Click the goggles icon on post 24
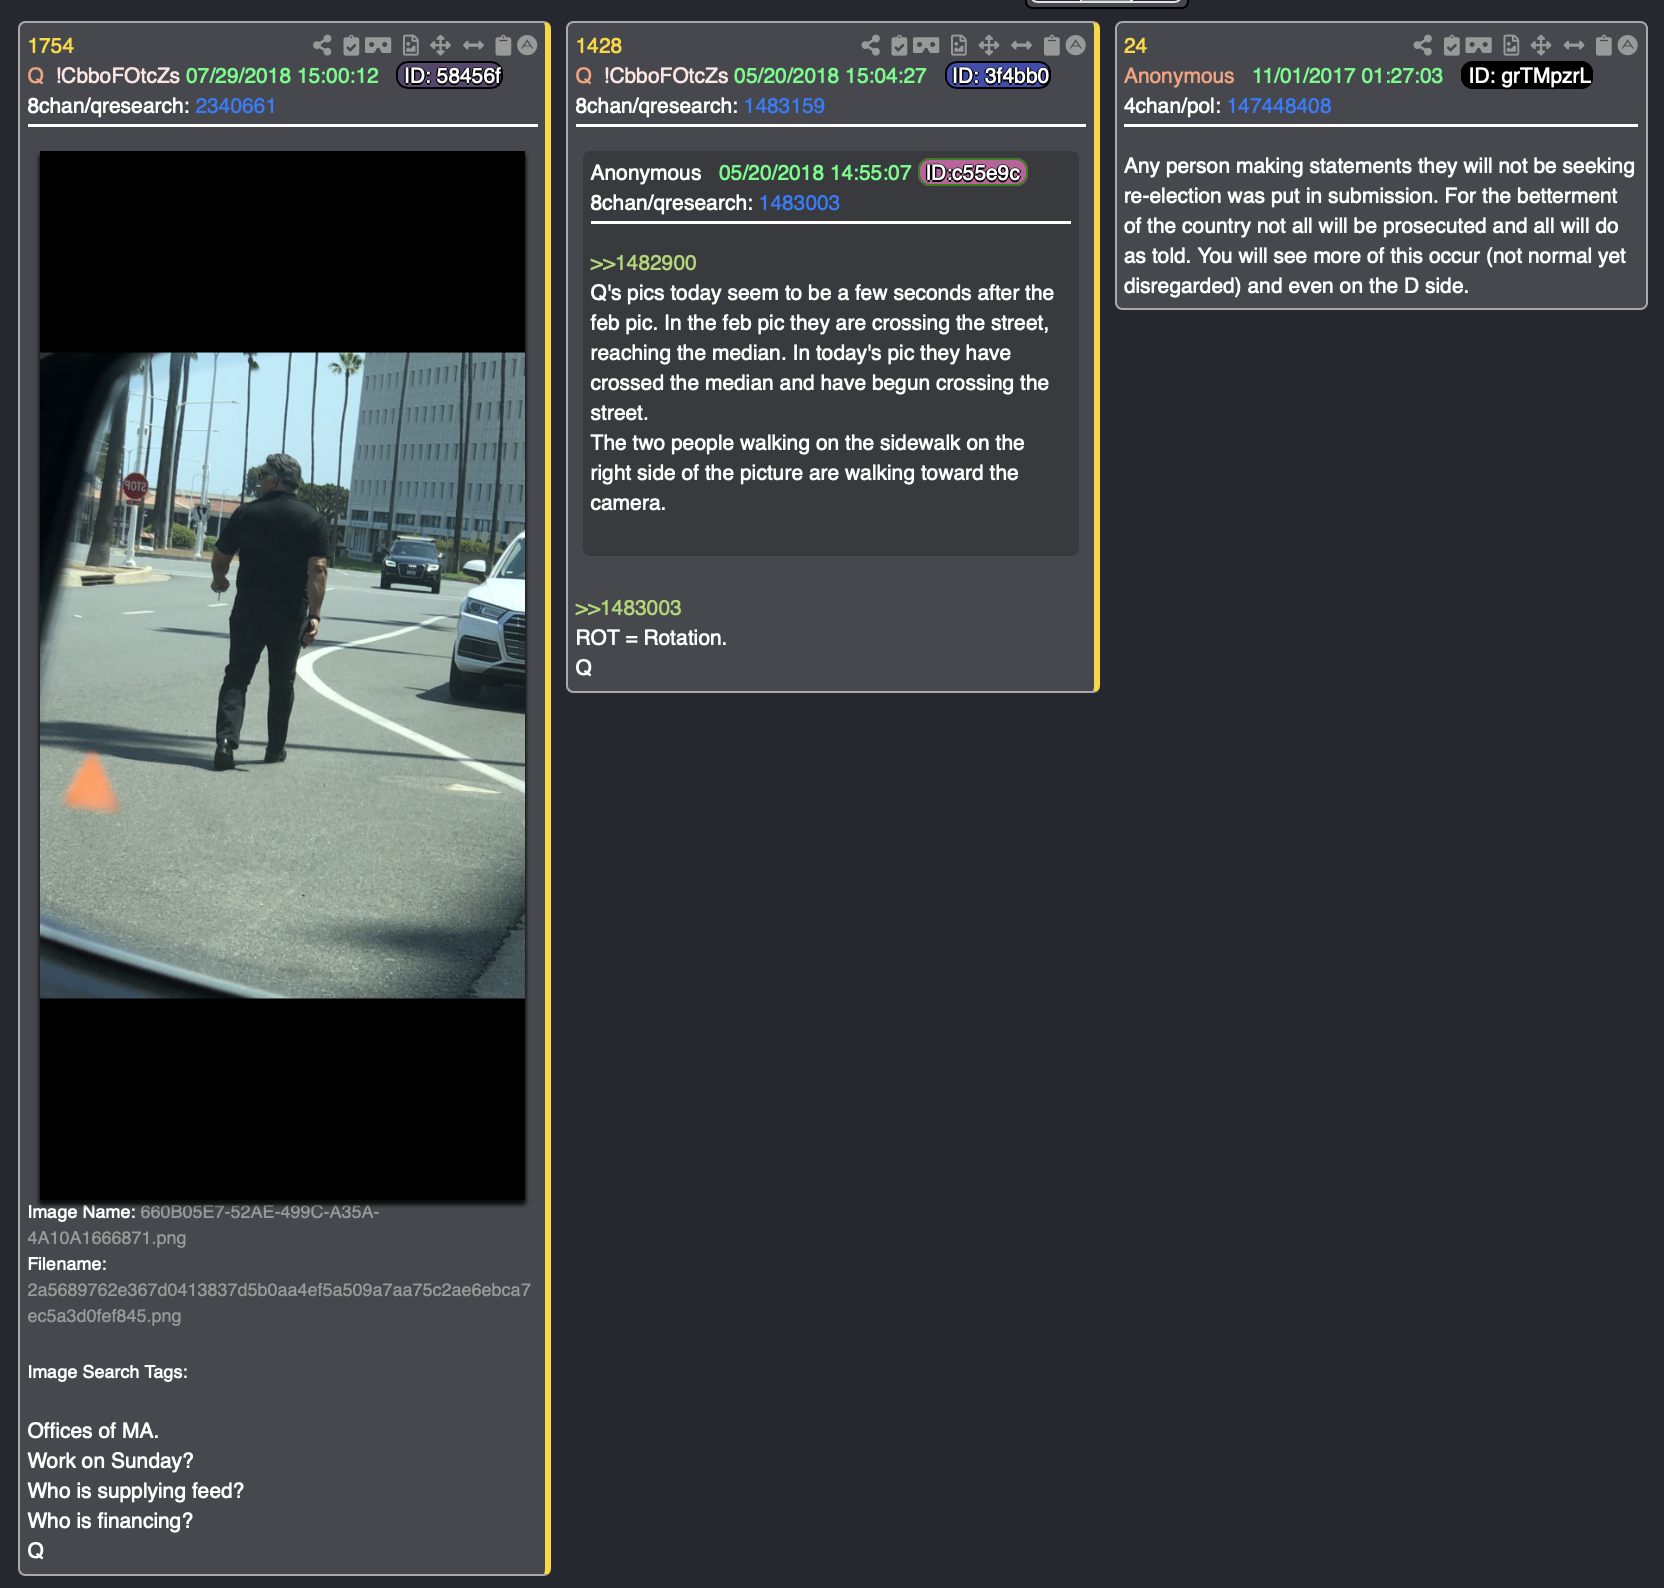The width and height of the screenshot is (1664, 1588). click(x=1478, y=45)
